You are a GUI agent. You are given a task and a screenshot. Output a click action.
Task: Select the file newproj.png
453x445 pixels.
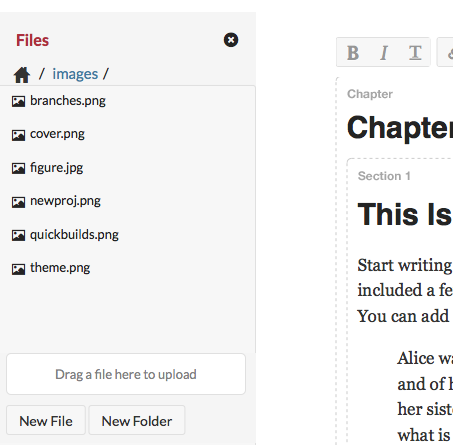pyautogui.click(x=65, y=201)
